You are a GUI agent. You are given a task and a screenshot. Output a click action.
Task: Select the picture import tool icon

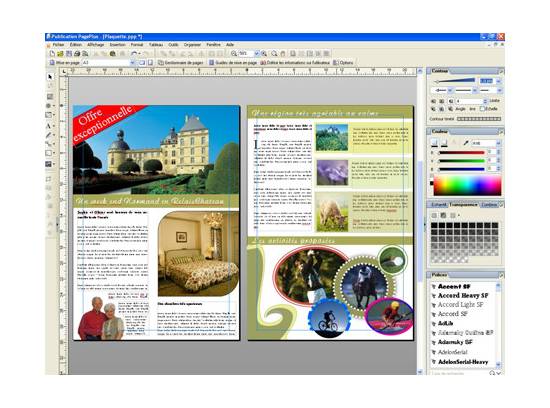pyautogui.click(x=48, y=164)
